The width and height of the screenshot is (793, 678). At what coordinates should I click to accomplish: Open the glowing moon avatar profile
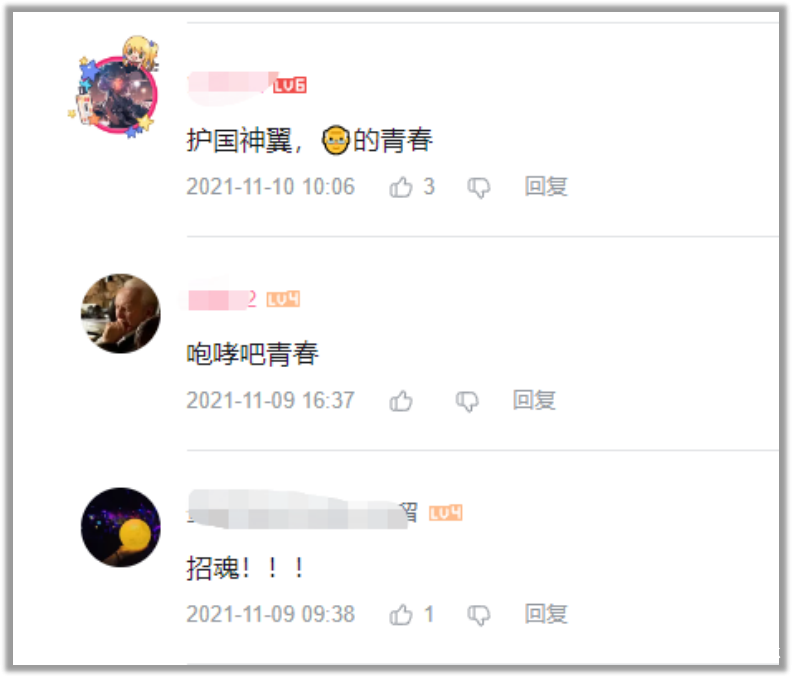120,527
